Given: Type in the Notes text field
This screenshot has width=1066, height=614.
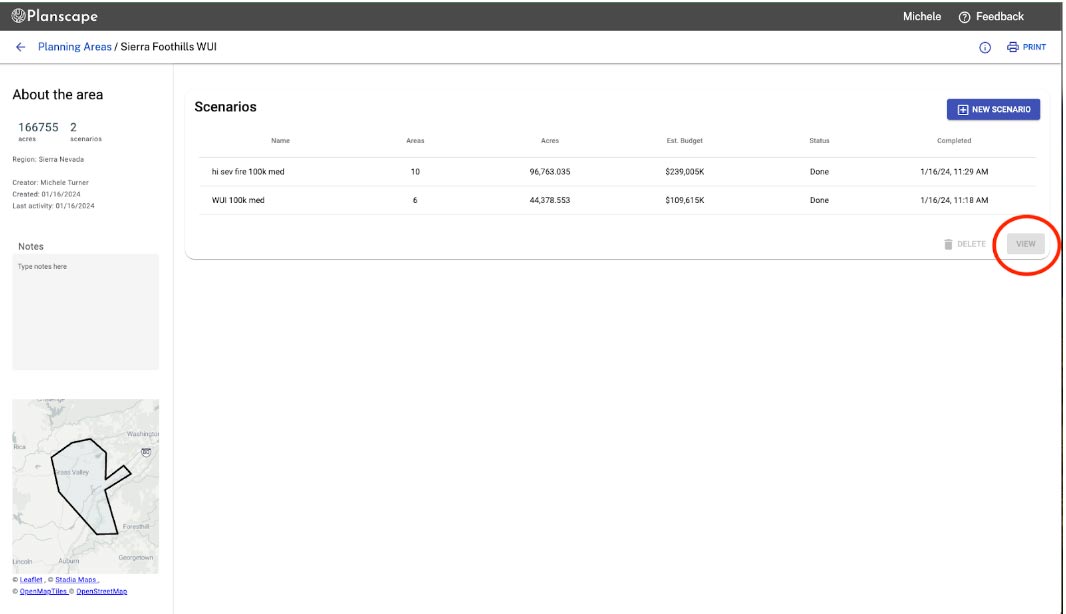Looking at the screenshot, I should 85,311.
